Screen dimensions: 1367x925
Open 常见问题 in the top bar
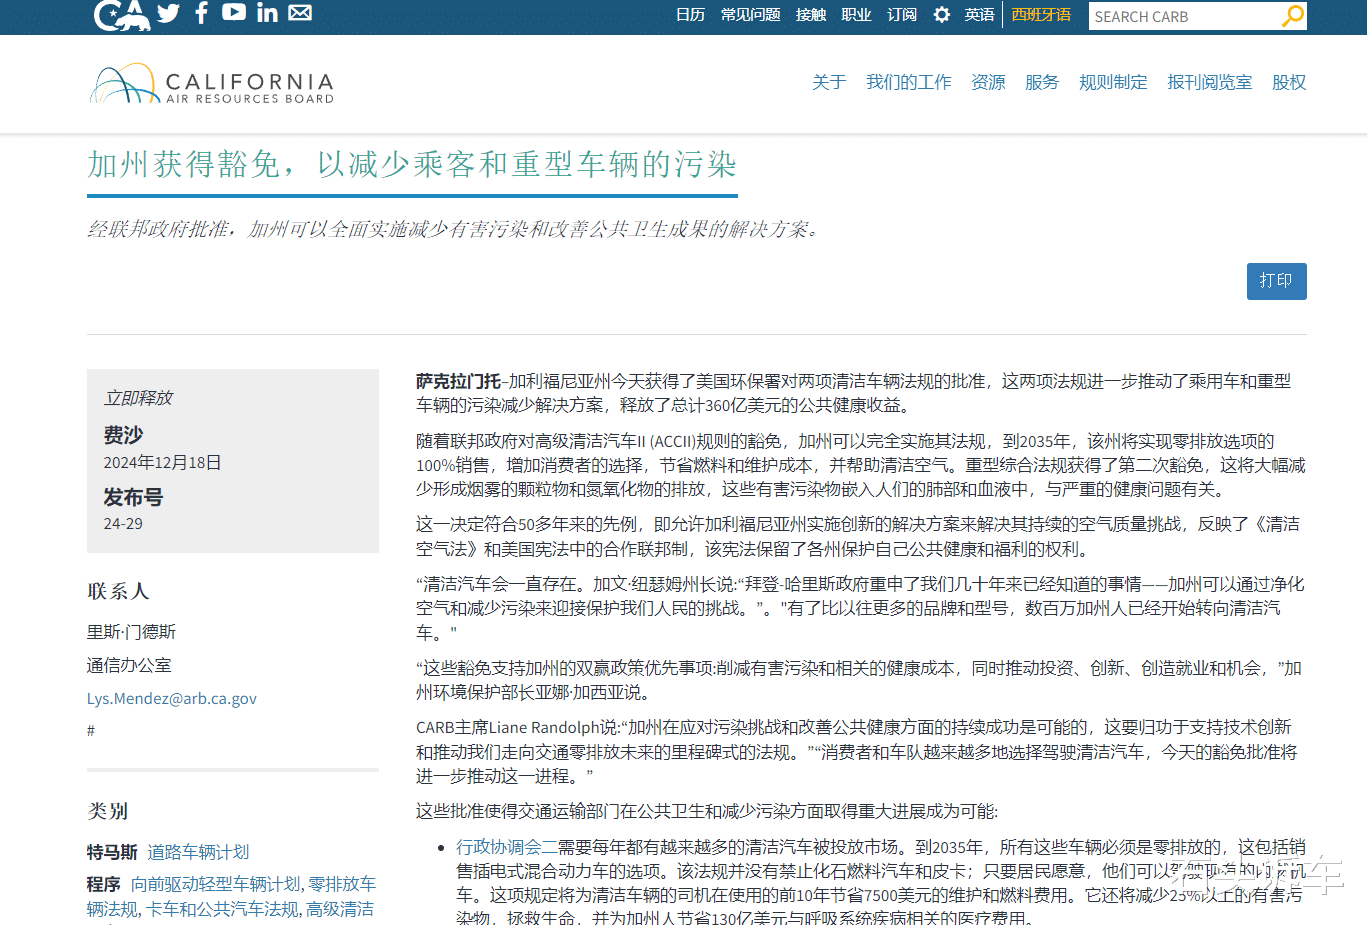[750, 15]
